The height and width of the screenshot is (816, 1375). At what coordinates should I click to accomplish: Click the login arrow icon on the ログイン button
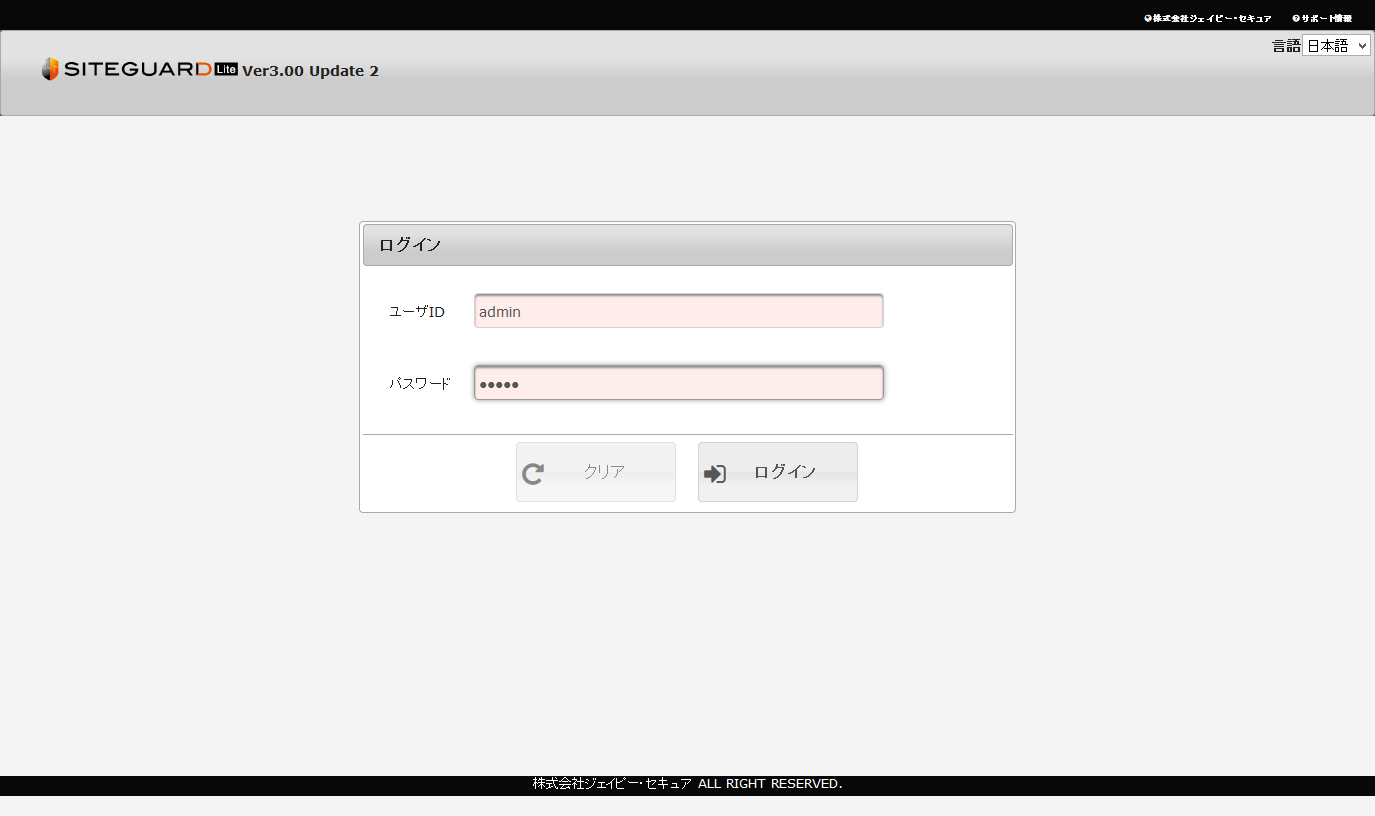click(x=715, y=474)
